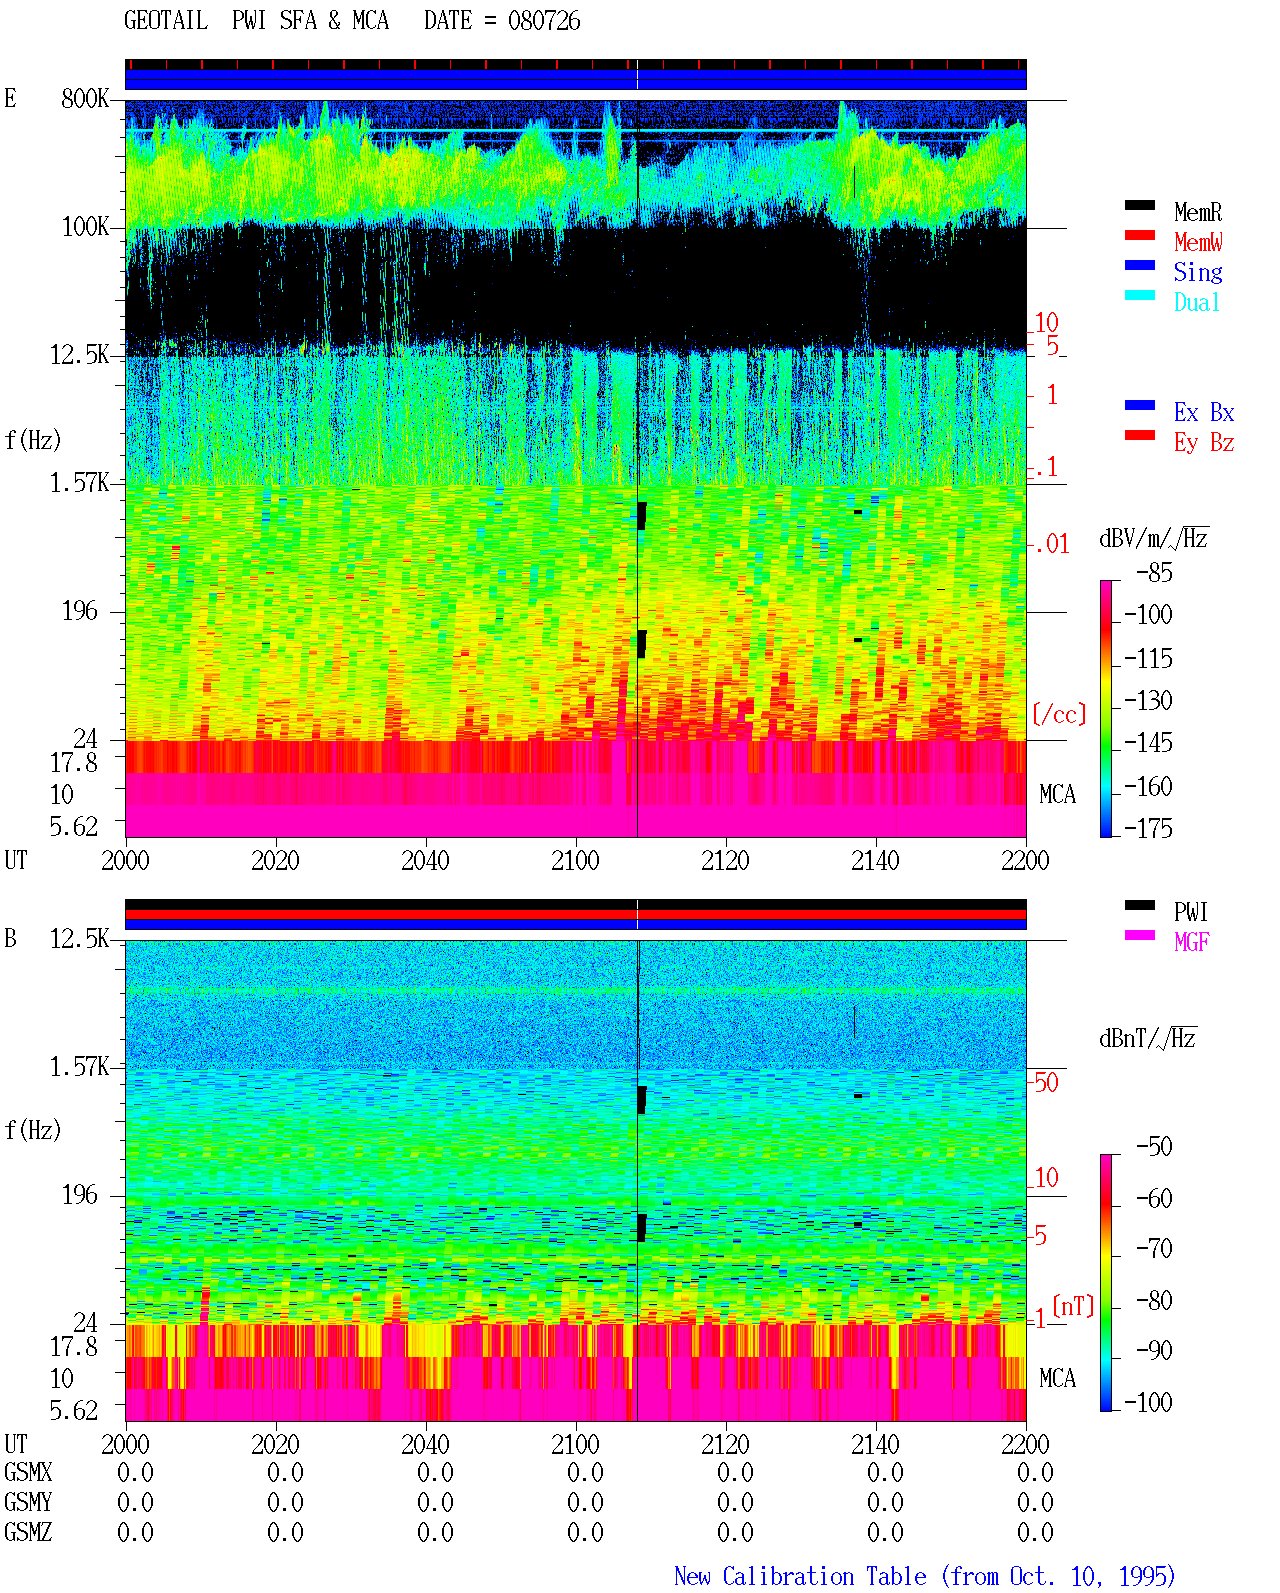The width and height of the screenshot is (1280, 1593).
Task: Click the 100K frequency label
Action: coord(85,226)
